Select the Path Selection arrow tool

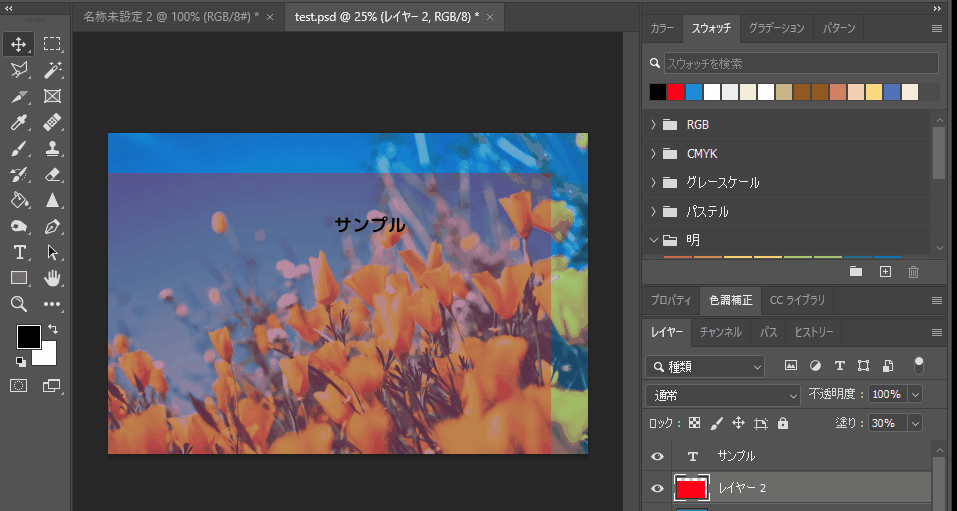52,252
